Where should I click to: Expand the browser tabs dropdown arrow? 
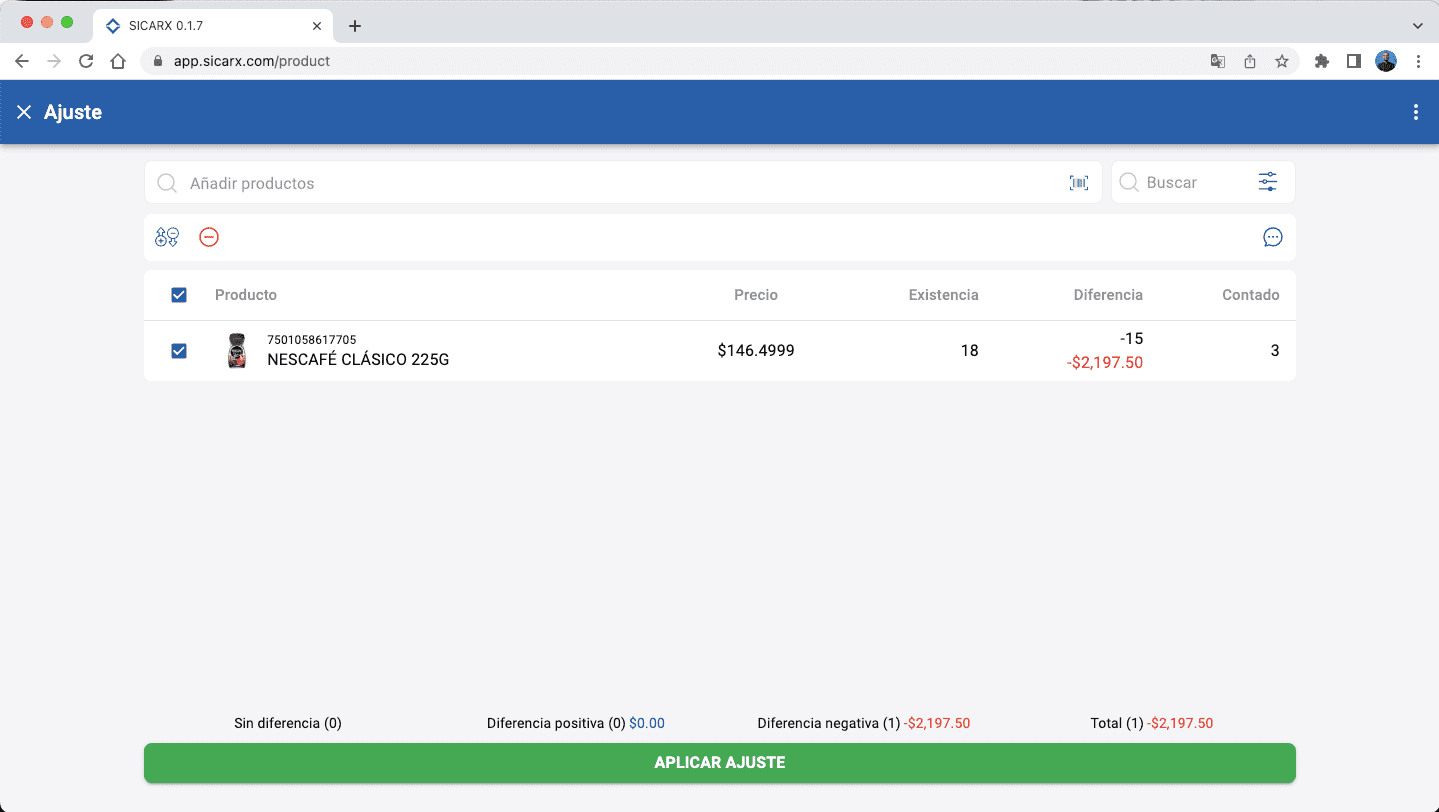click(1418, 25)
